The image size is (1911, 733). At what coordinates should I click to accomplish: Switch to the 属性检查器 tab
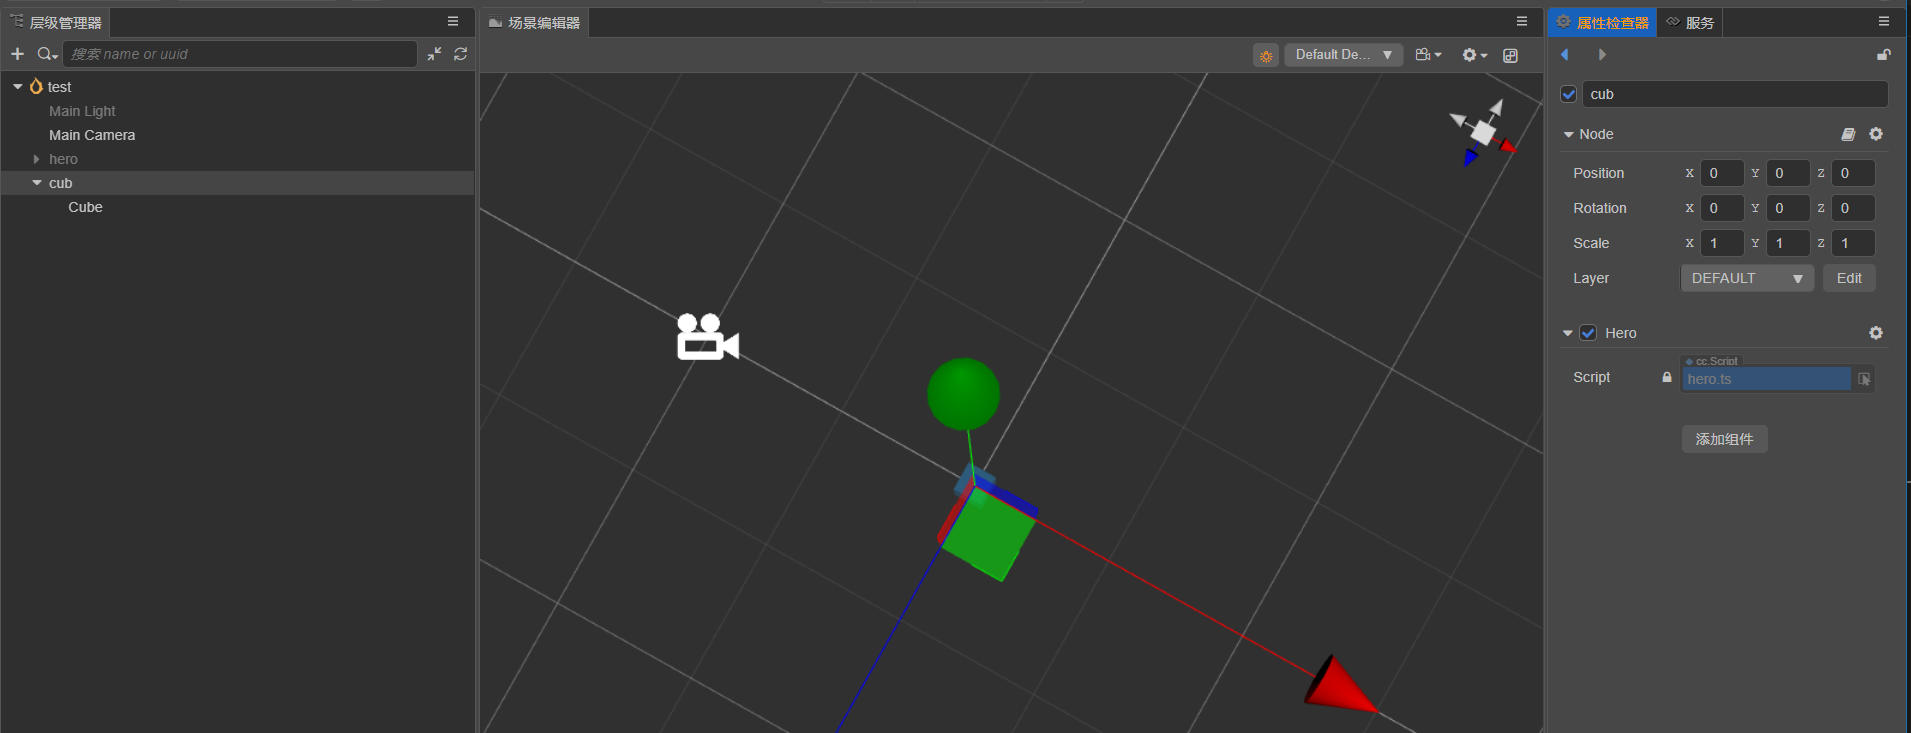tap(1602, 22)
